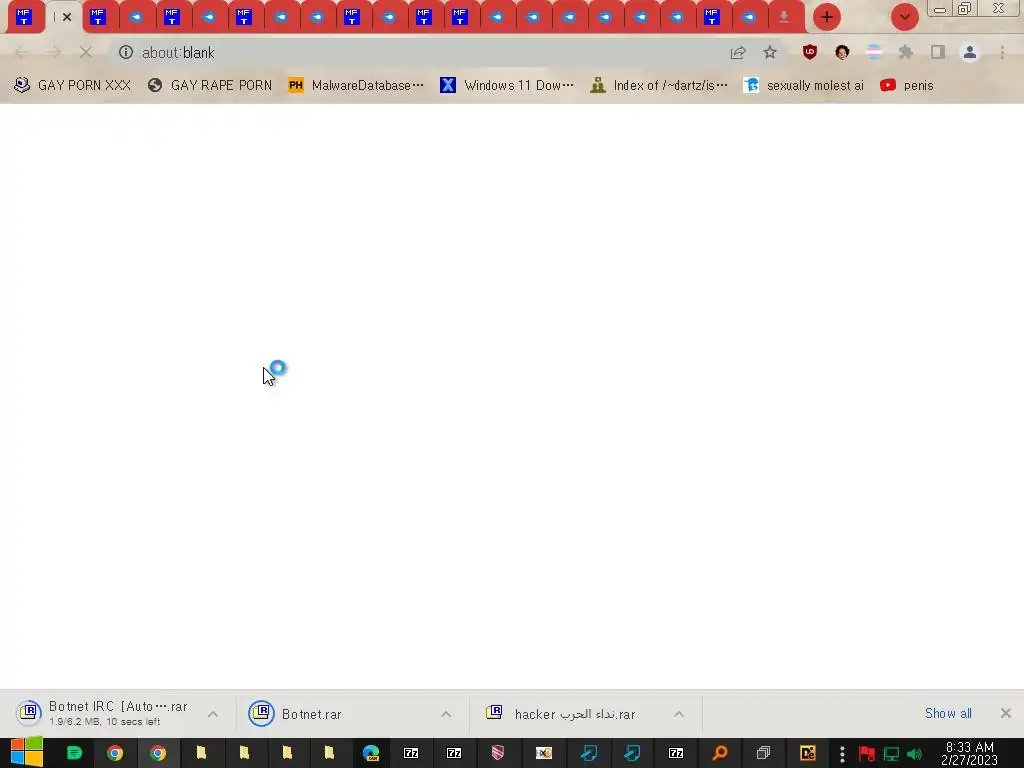
Task: View site information icon beside about:blank
Action: click(x=126, y=52)
